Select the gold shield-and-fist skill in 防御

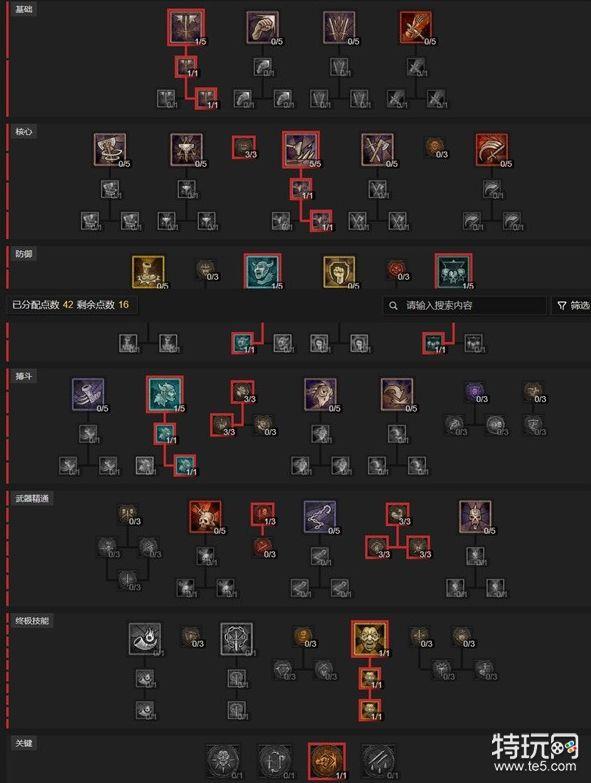point(339,272)
